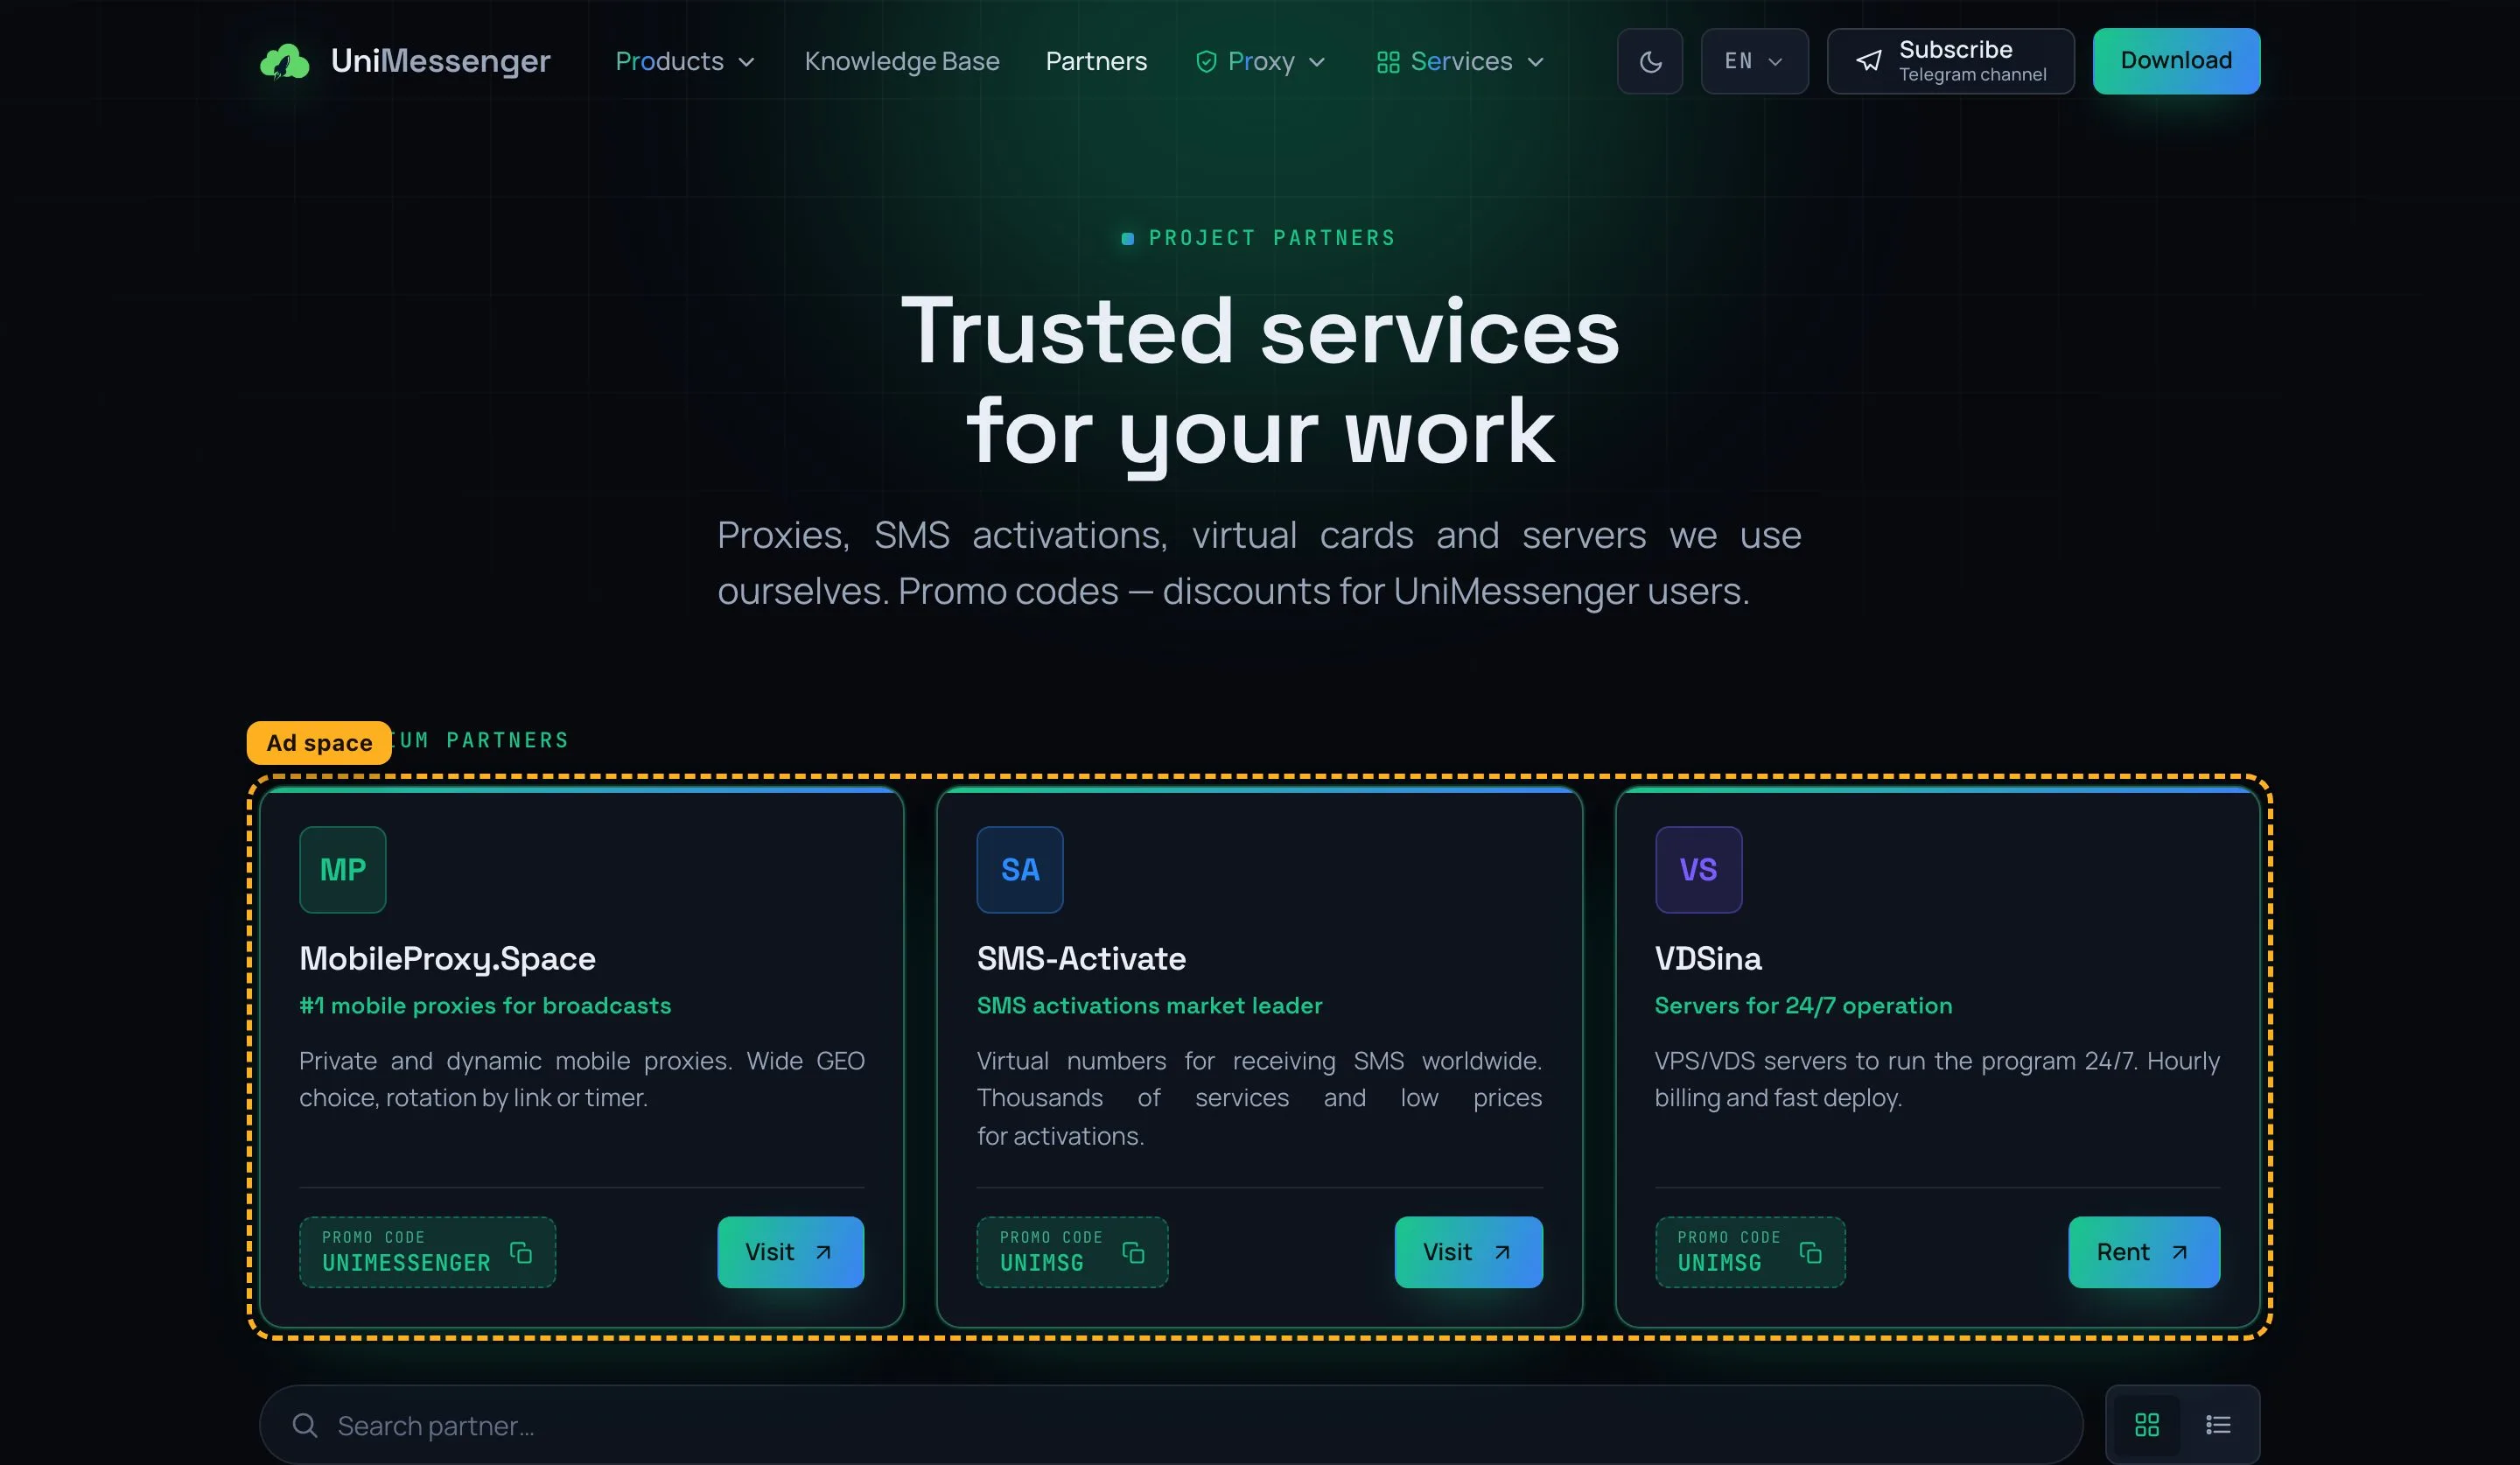Open the EN language dropdown
The height and width of the screenshot is (1465, 2520).
[1754, 61]
